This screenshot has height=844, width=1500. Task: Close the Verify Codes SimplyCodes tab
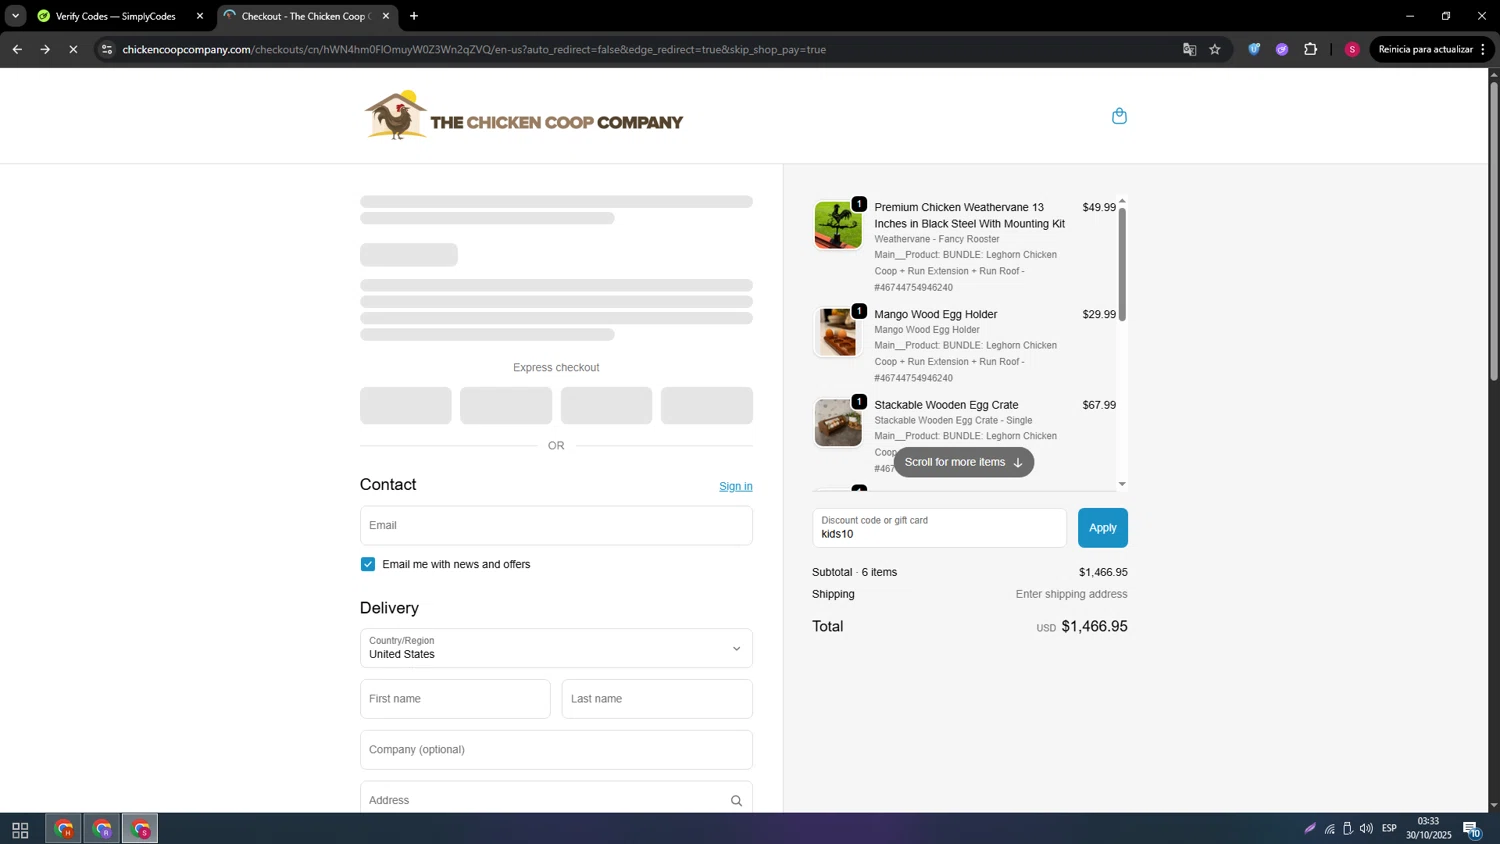coord(200,16)
